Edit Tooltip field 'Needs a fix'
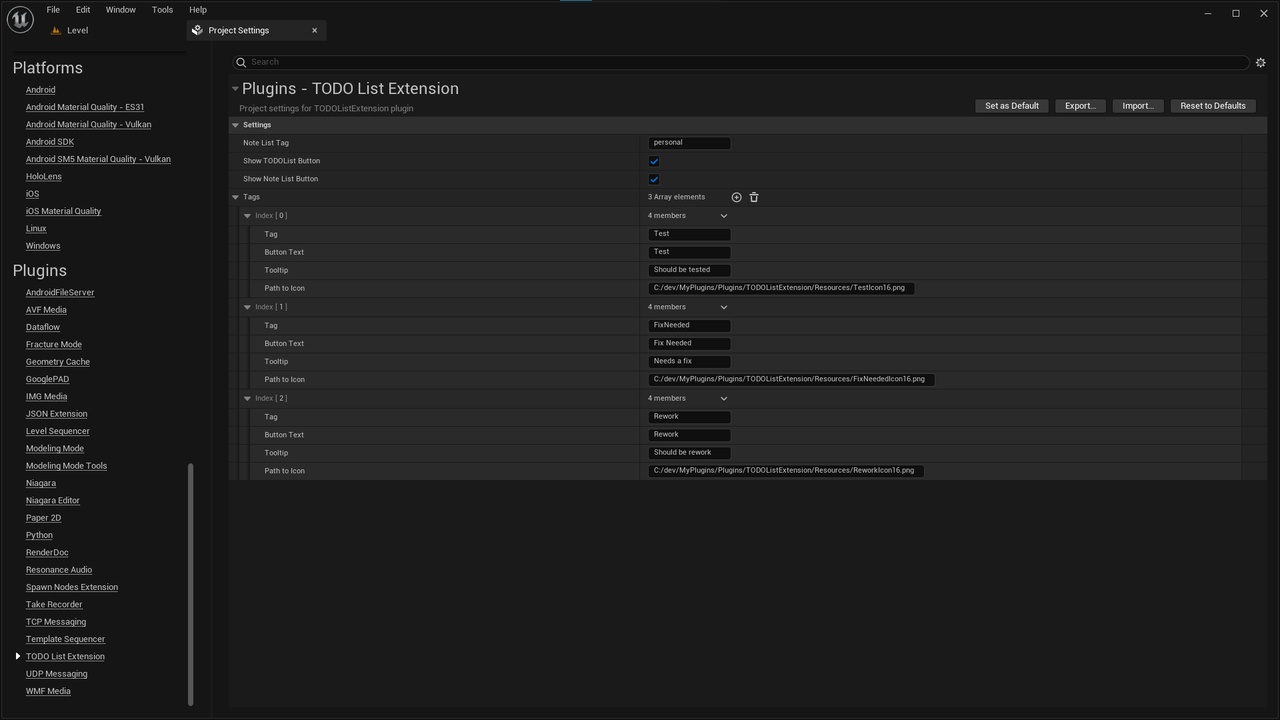This screenshot has width=1280, height=720. point(689,361)
